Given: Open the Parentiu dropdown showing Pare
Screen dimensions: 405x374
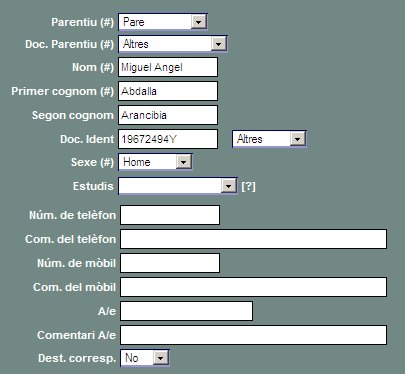Looking at the screenshot, I should coord(163,22).
